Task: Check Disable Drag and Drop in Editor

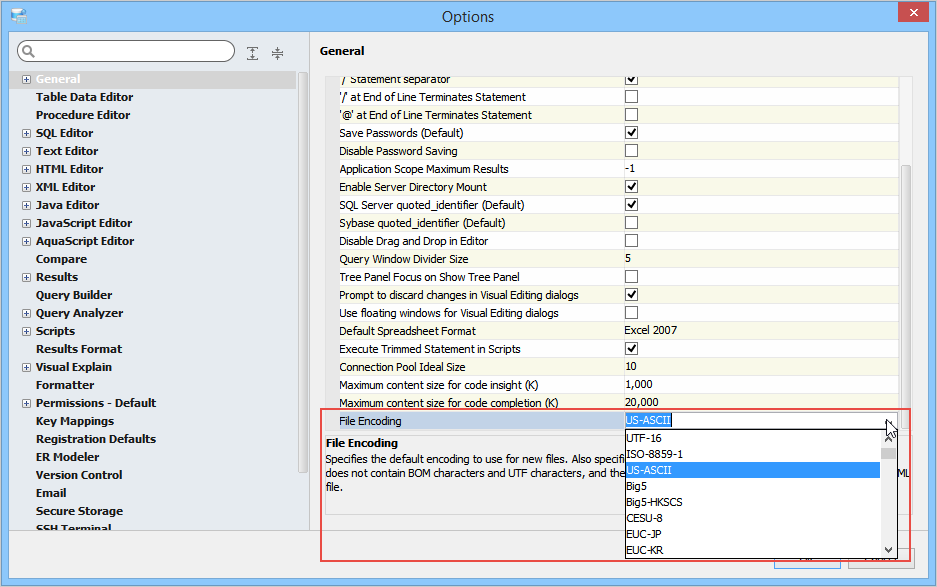Action: click(631, 241)
